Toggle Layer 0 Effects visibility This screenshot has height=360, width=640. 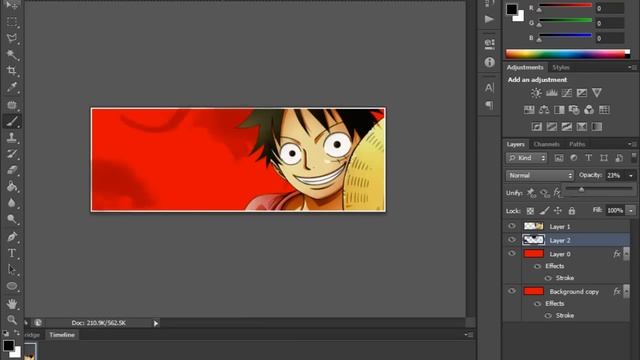(x=538, y=266)
